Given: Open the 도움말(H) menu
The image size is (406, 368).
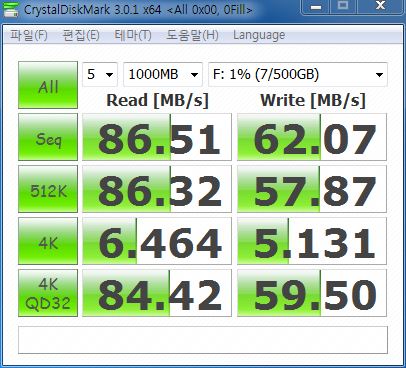Looking at the screenshot, I should pos(192,35).
